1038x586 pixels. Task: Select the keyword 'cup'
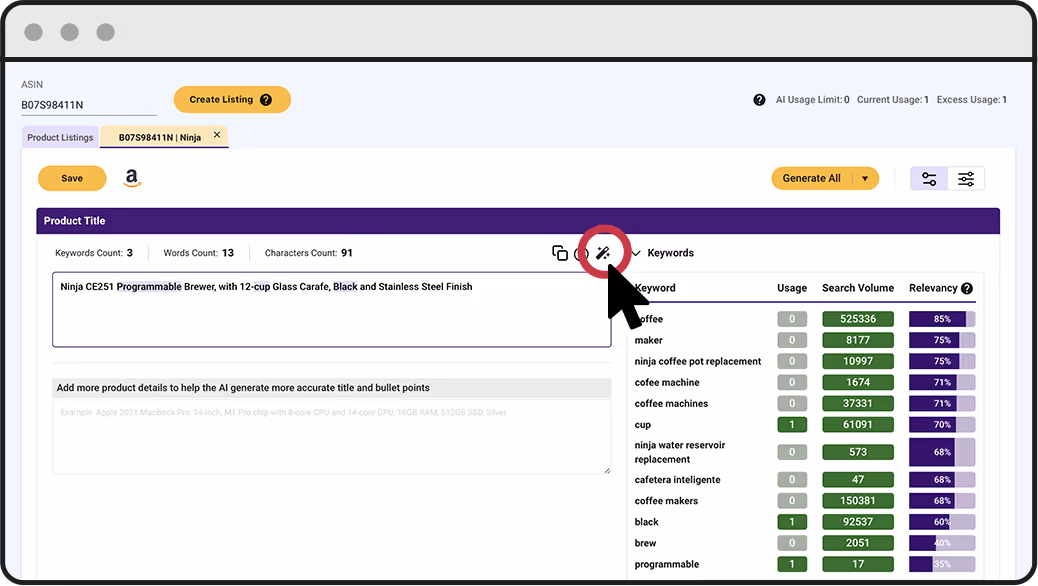point(643,425)
